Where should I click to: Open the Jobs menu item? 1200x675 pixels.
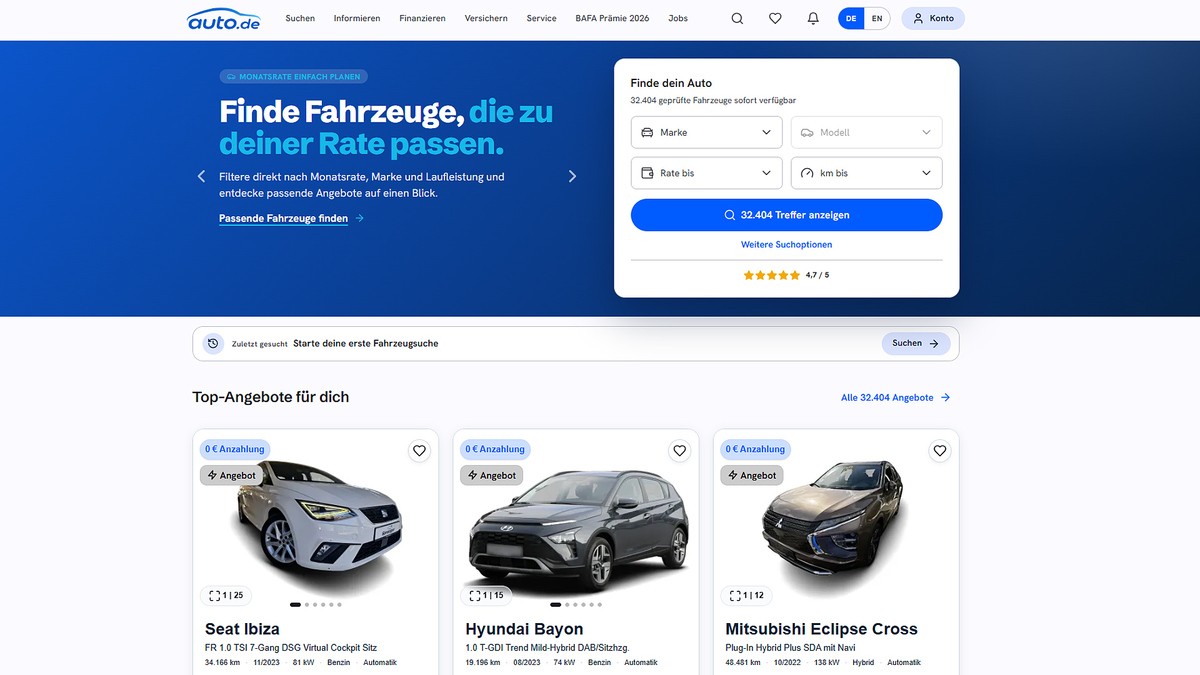click(x=678, y=18)
